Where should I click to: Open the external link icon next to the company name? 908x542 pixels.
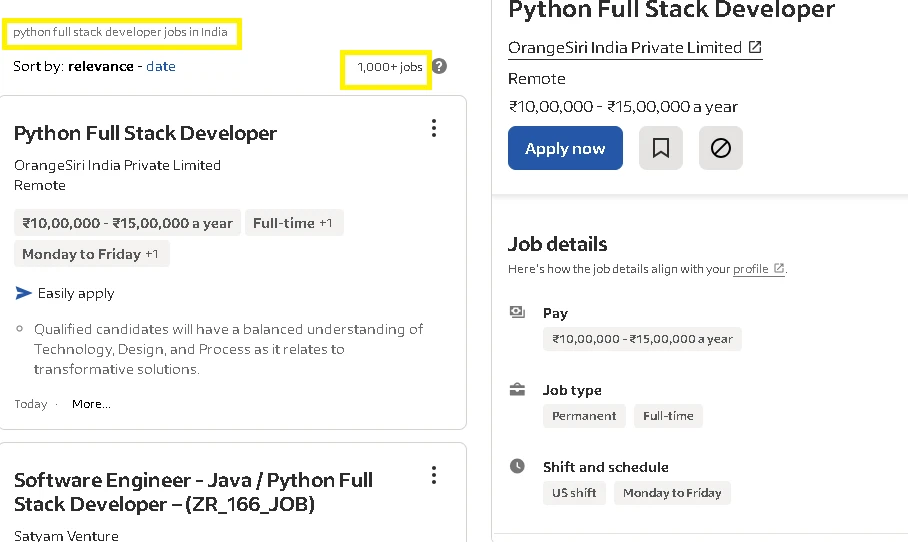755,47
